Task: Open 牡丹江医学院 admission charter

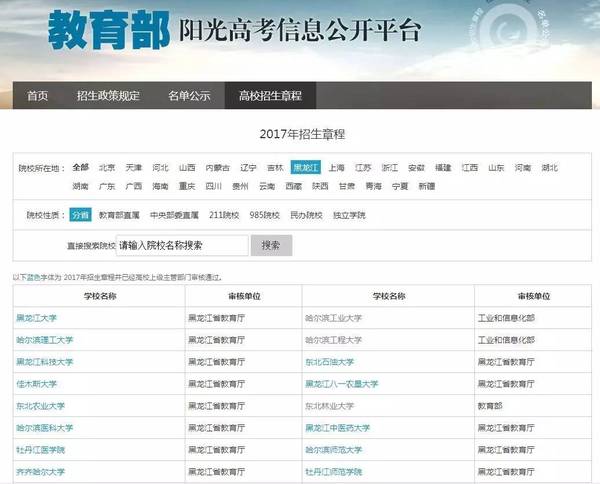Action: tap(41, 450)
